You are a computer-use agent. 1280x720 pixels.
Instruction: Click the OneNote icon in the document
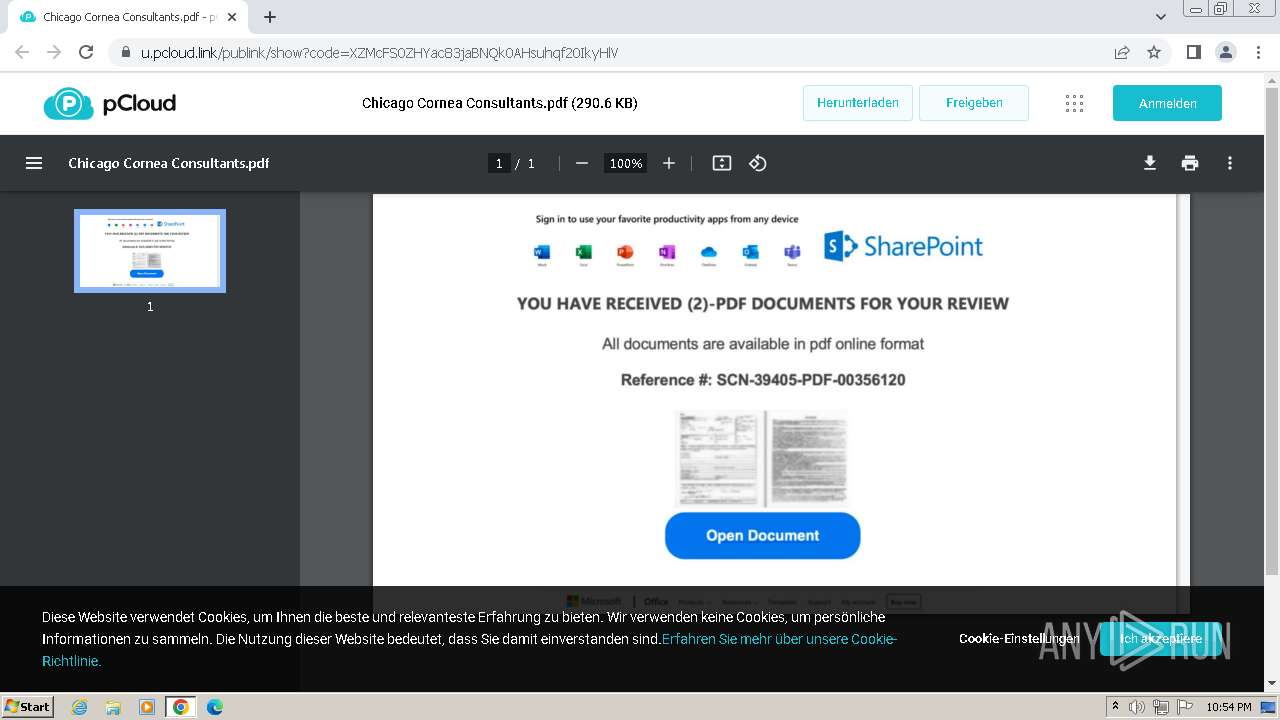coord(667,252)
